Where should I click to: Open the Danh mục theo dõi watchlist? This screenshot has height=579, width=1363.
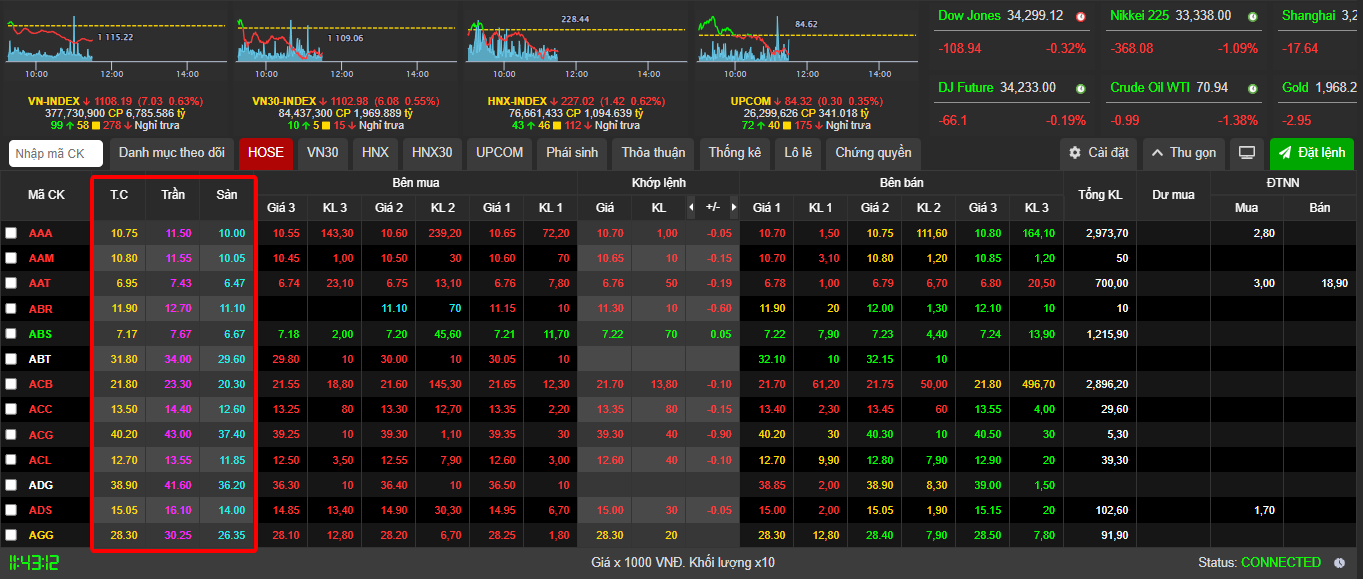coord(171,153)
